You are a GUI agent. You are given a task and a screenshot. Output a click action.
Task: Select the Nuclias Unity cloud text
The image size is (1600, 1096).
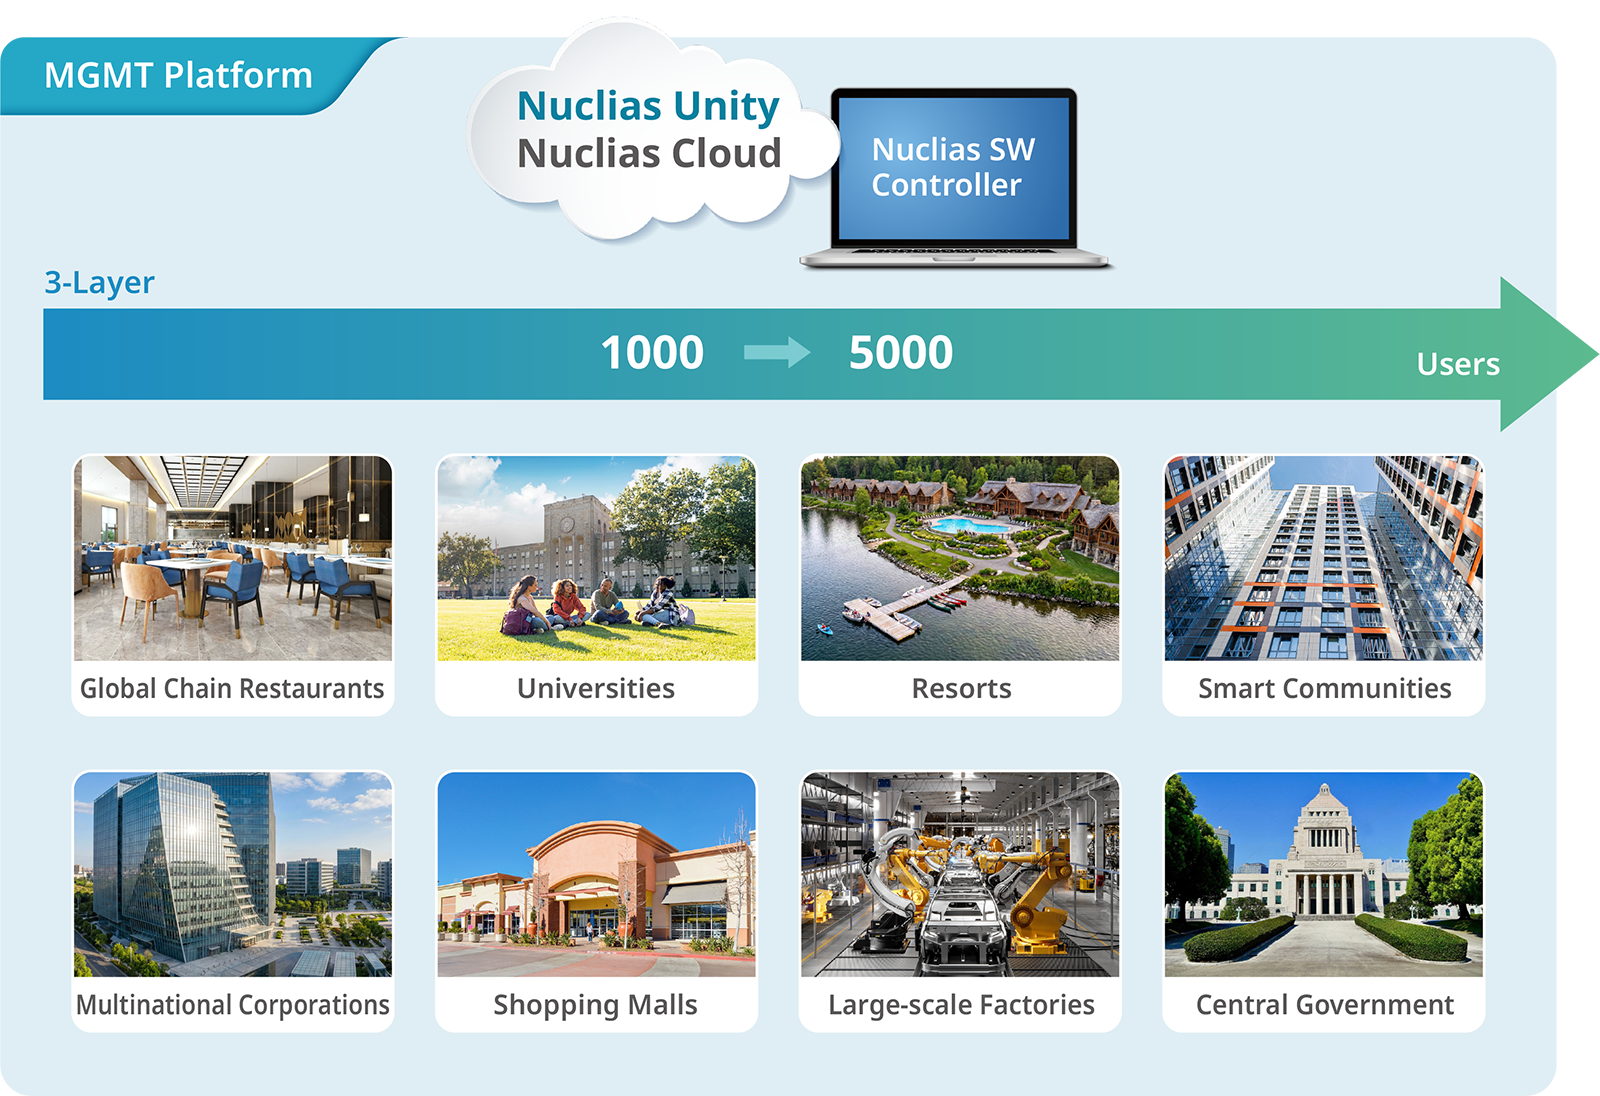pos(648,107)
